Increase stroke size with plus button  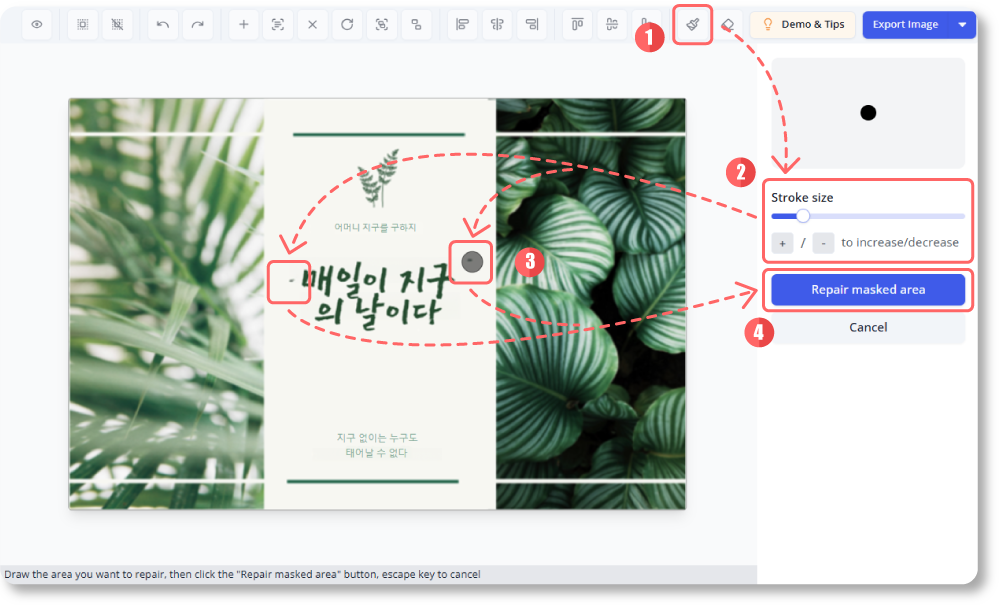(783, 243)
